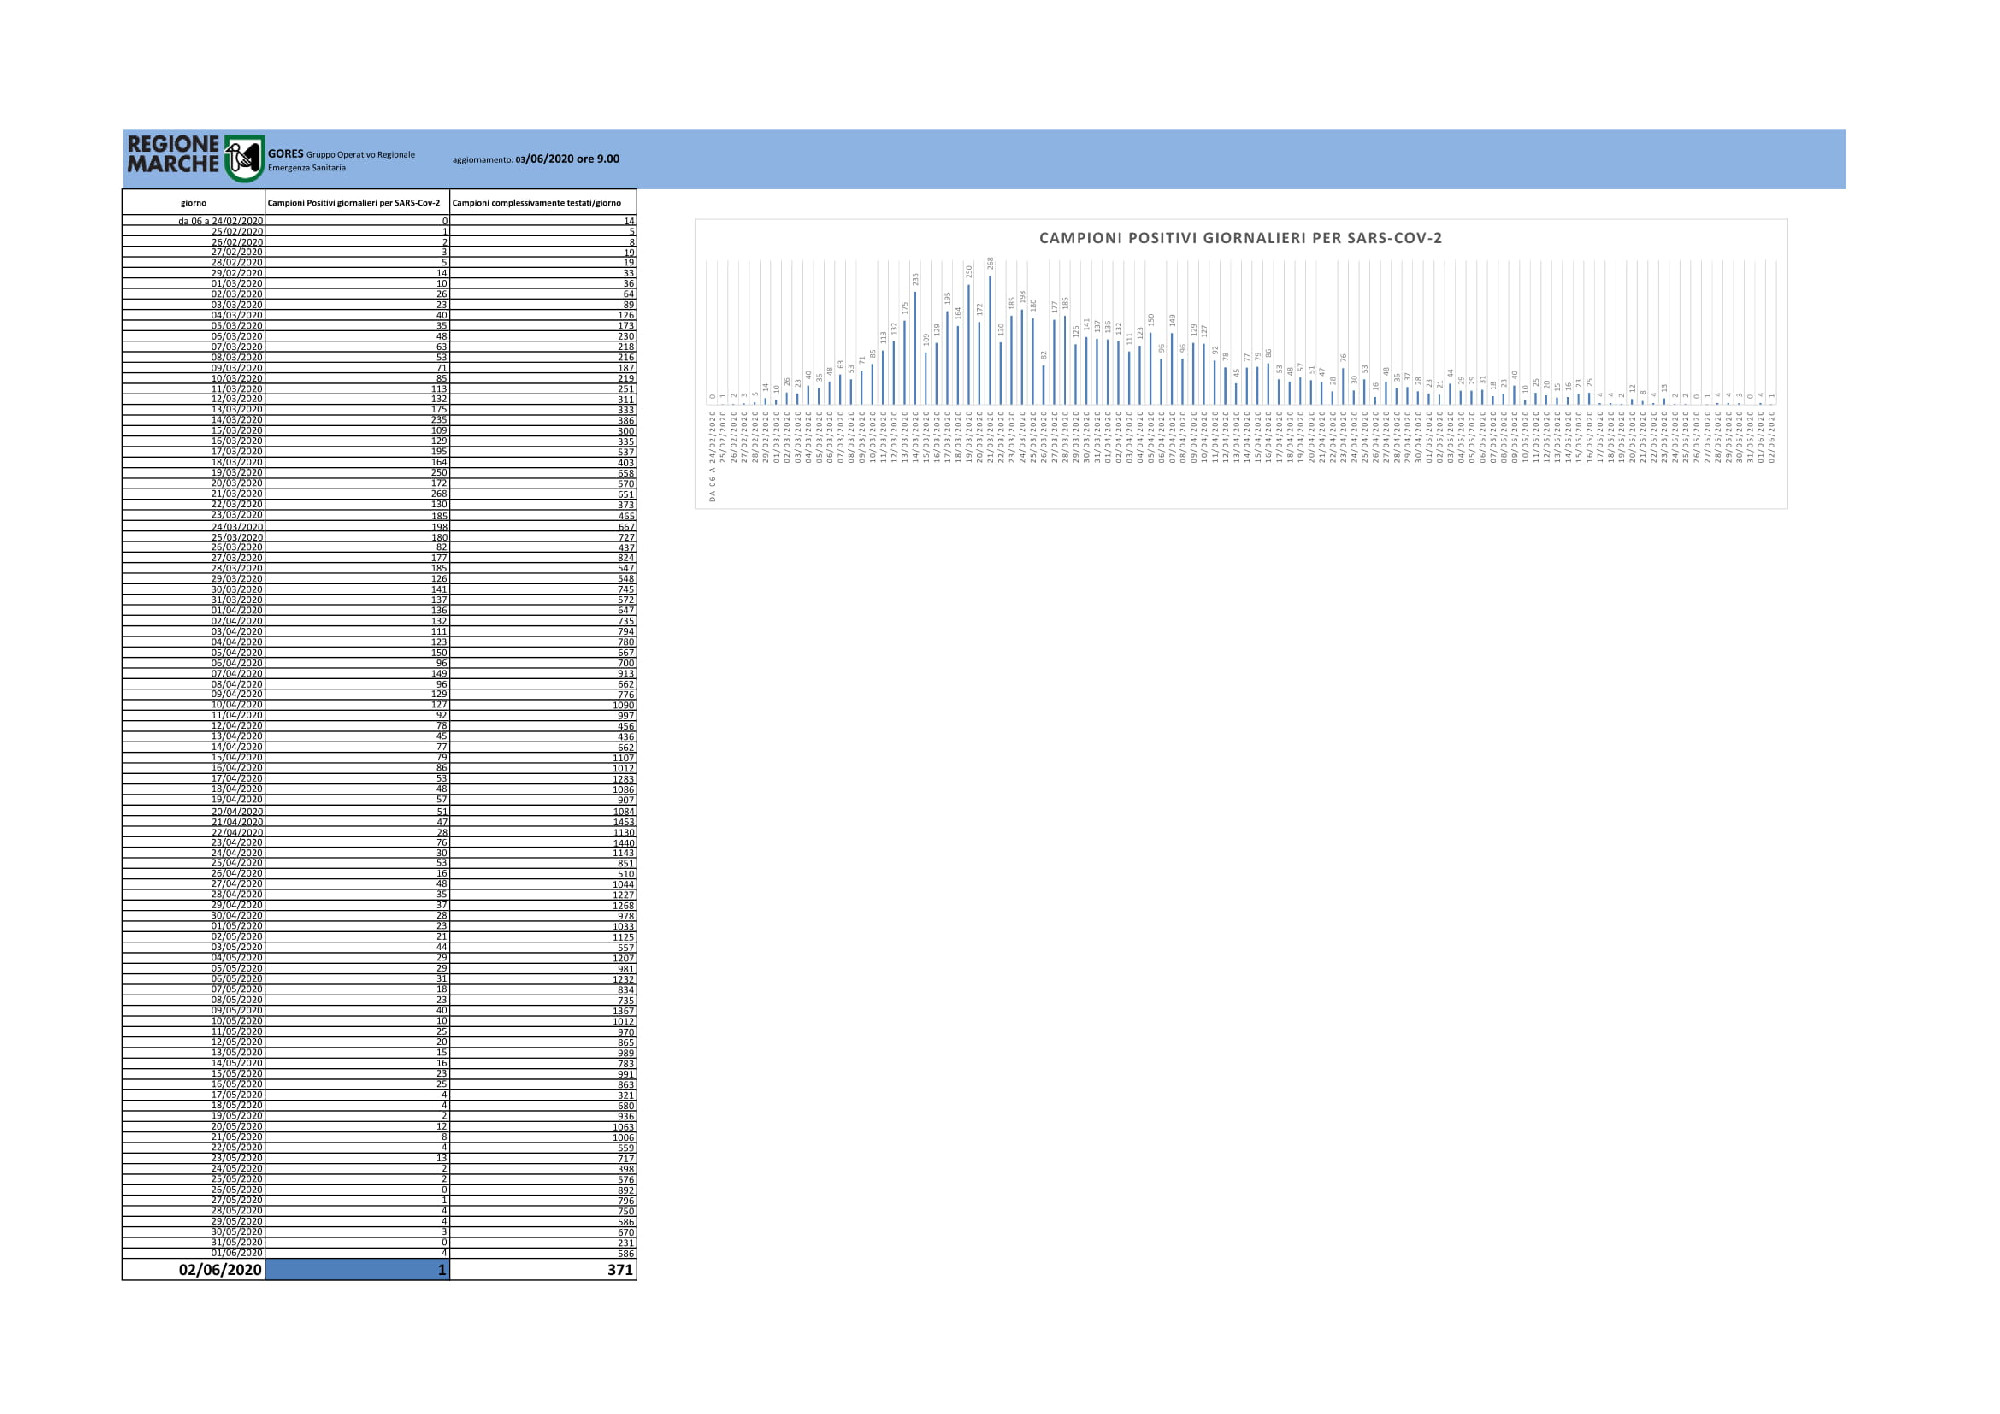
Task: Click tested count 231 in 31/05/2020 row
Action: (x=626, y=1243)
